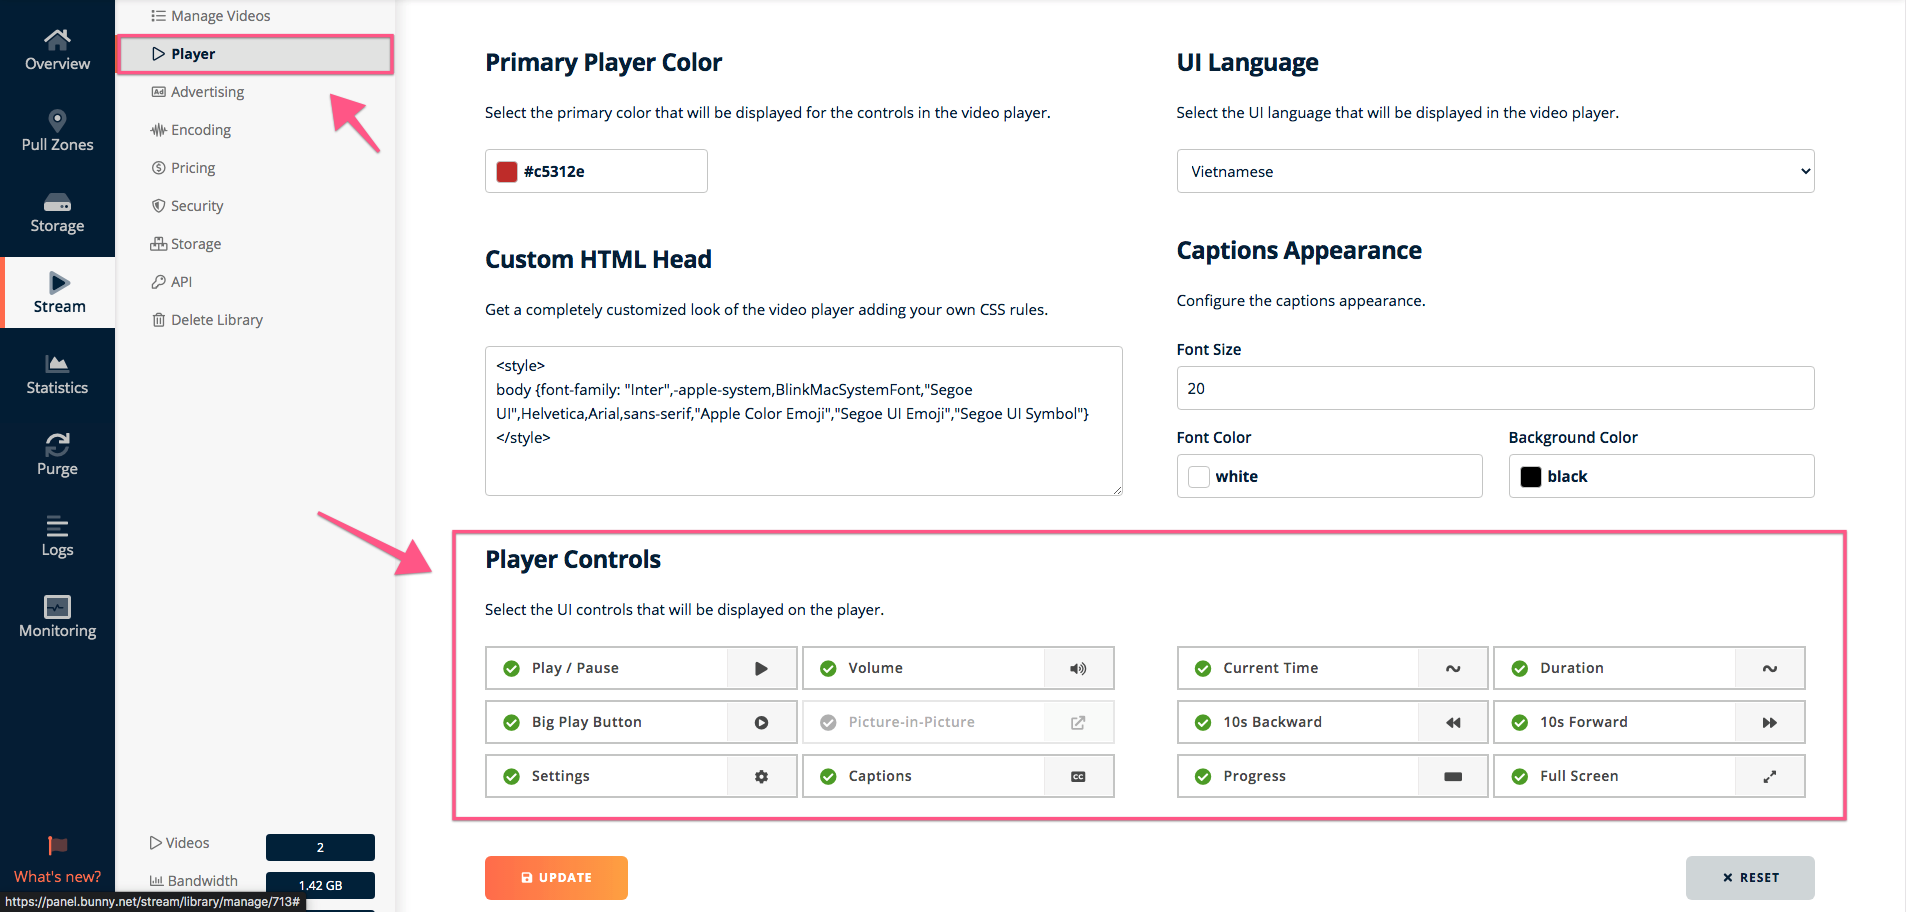The image size is (1906, 912).
Task: Click the 10s Backward rewind icon
Action: coord(1453,722)
